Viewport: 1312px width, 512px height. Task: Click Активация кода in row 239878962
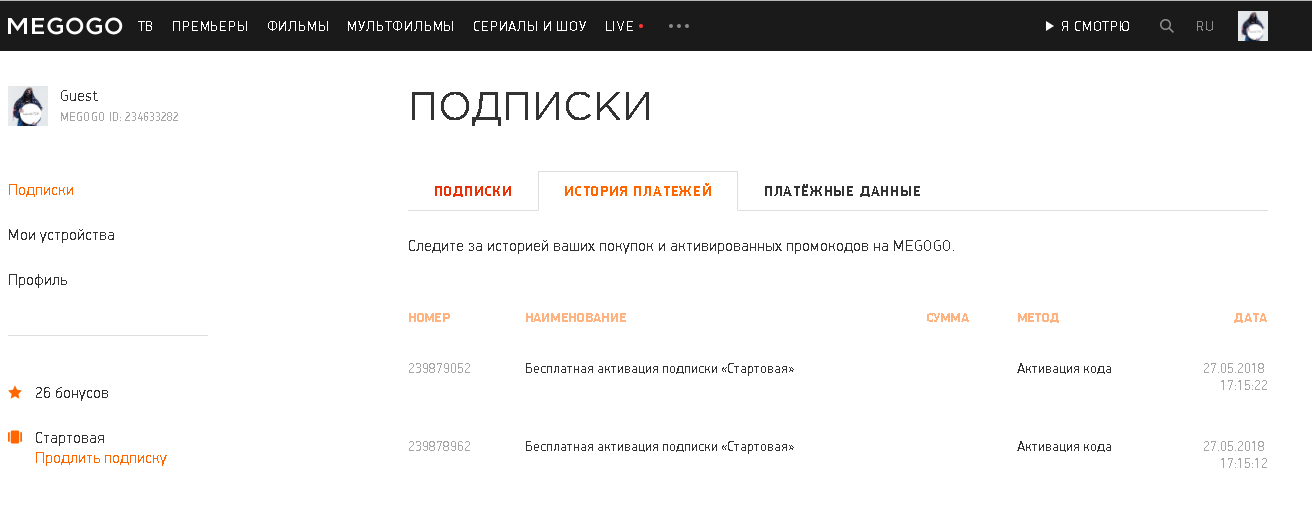pyautogui.click(x=1064, y=447)
